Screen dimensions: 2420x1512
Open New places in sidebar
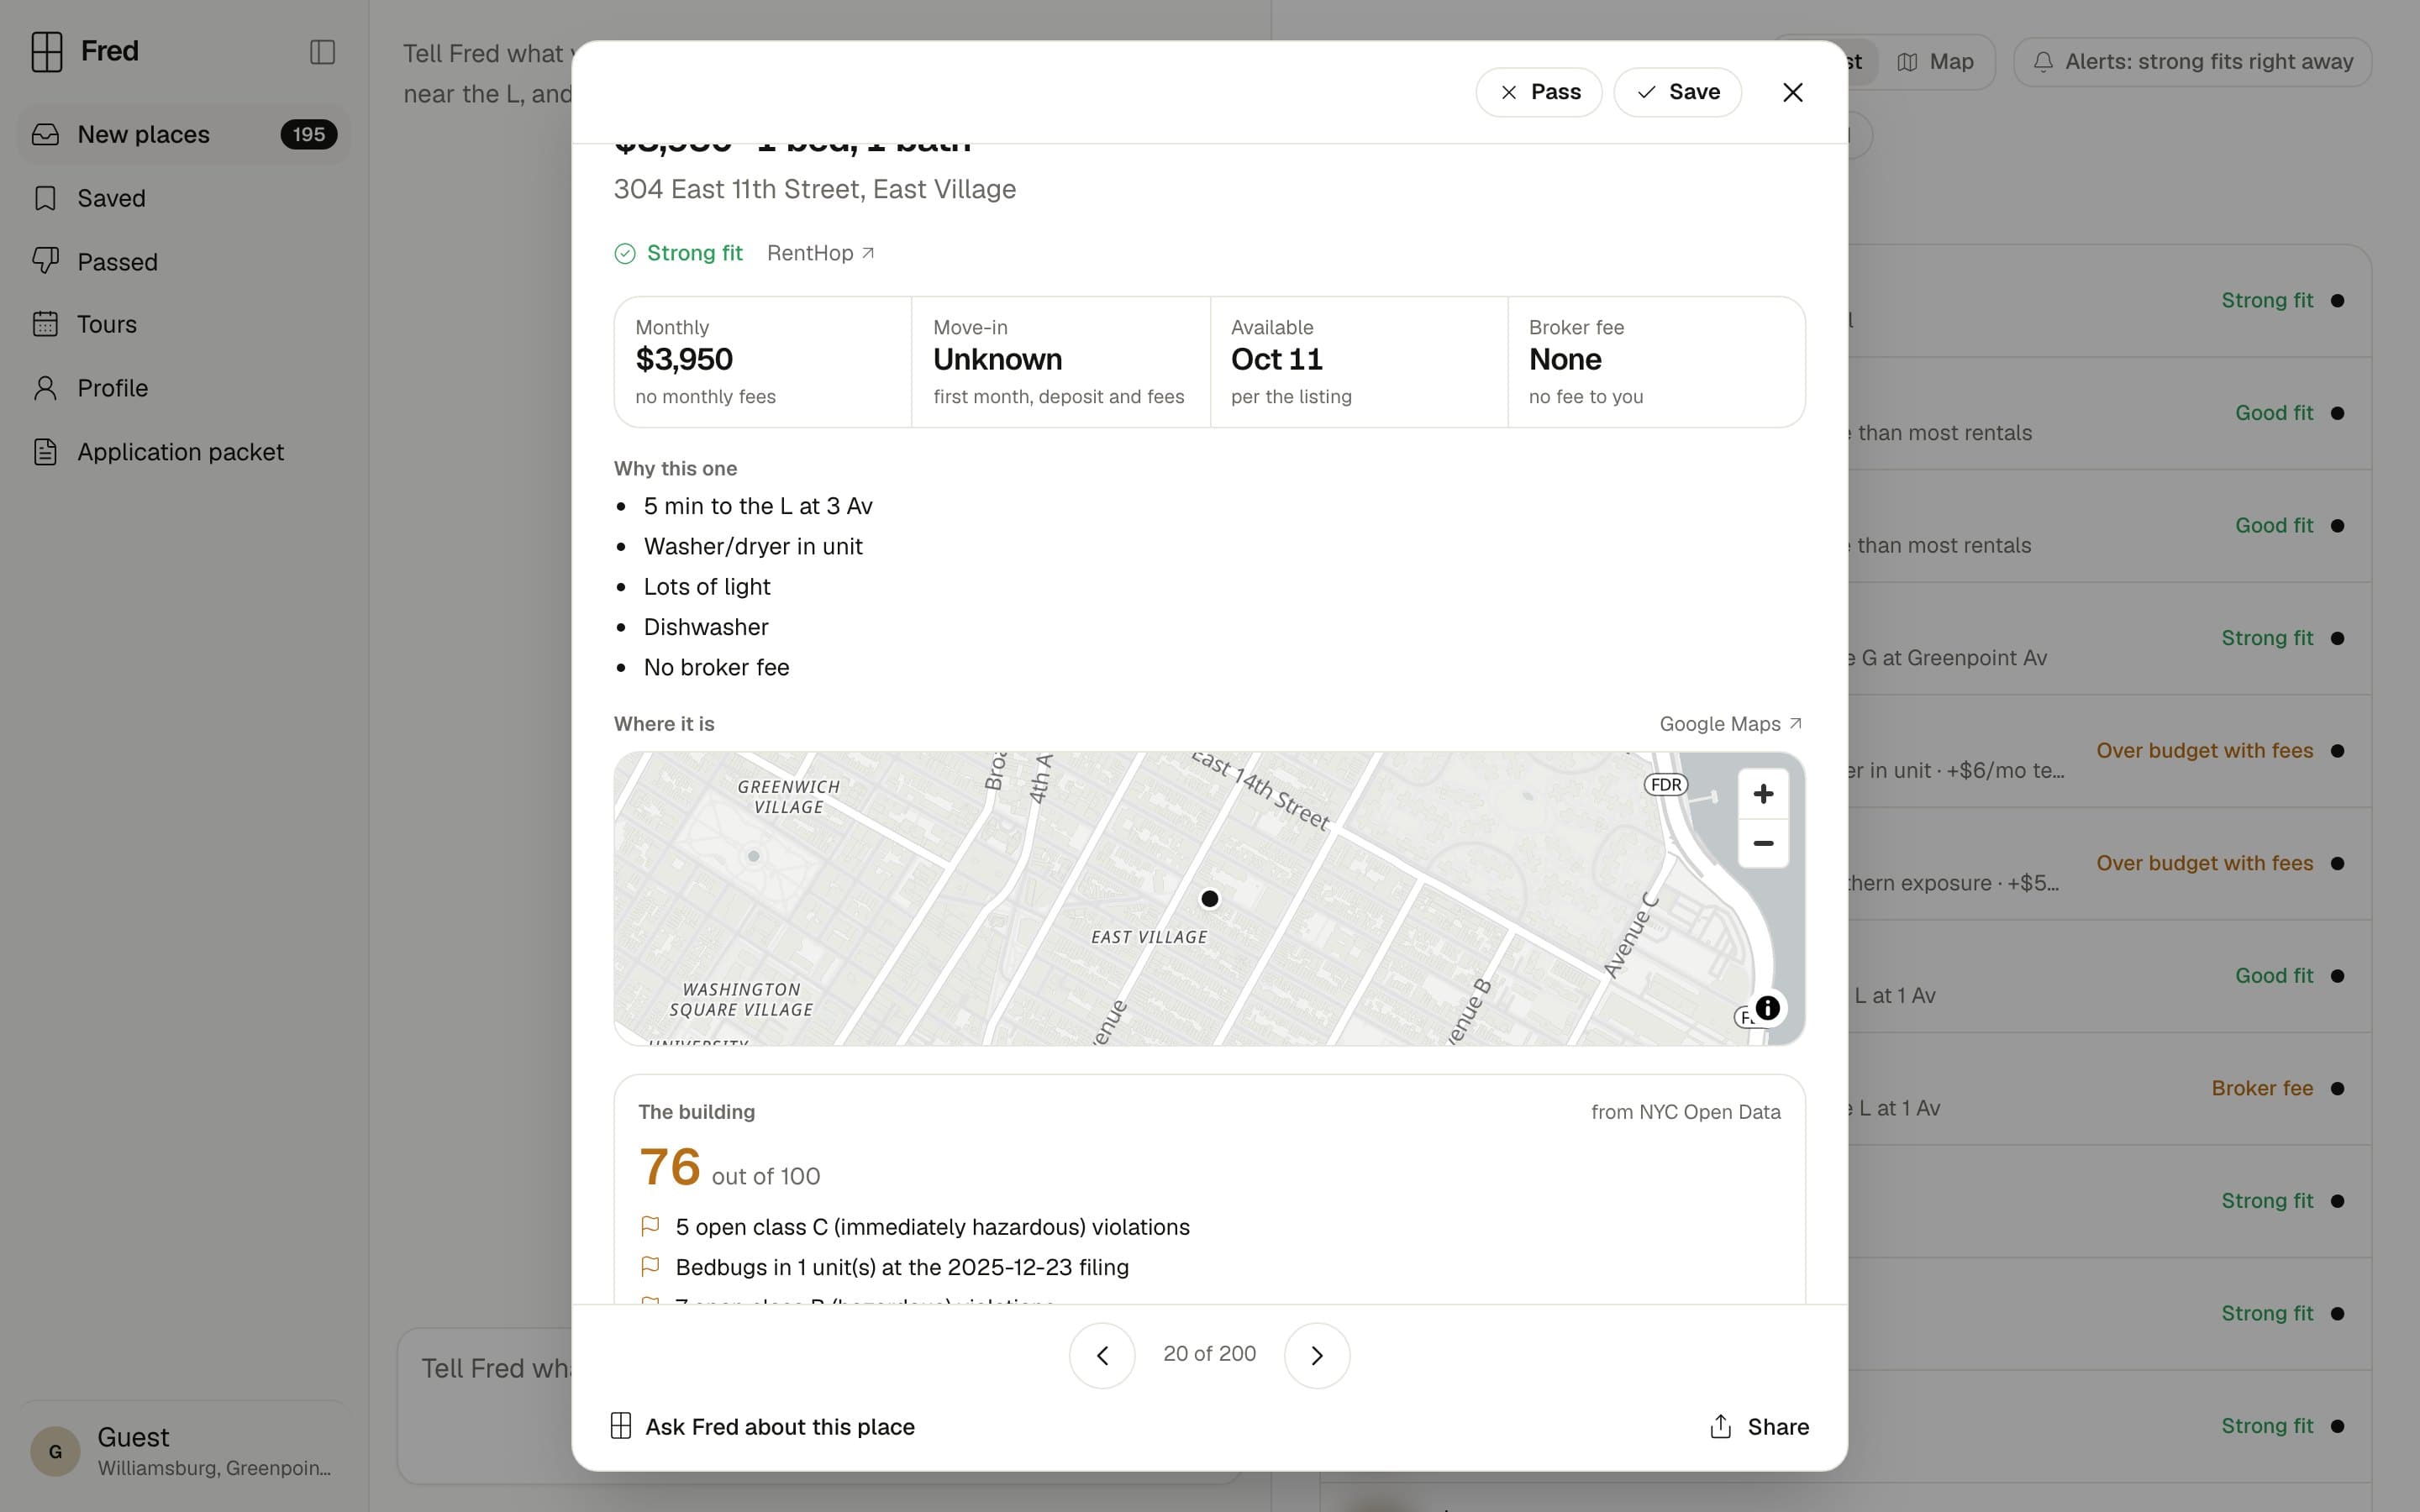point(183,134)
